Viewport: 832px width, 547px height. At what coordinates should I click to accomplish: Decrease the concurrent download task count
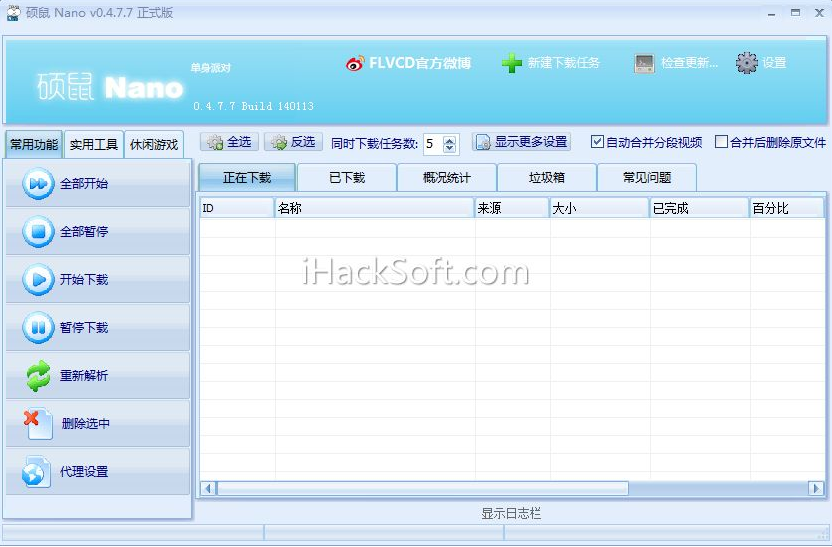click(449, 148)
